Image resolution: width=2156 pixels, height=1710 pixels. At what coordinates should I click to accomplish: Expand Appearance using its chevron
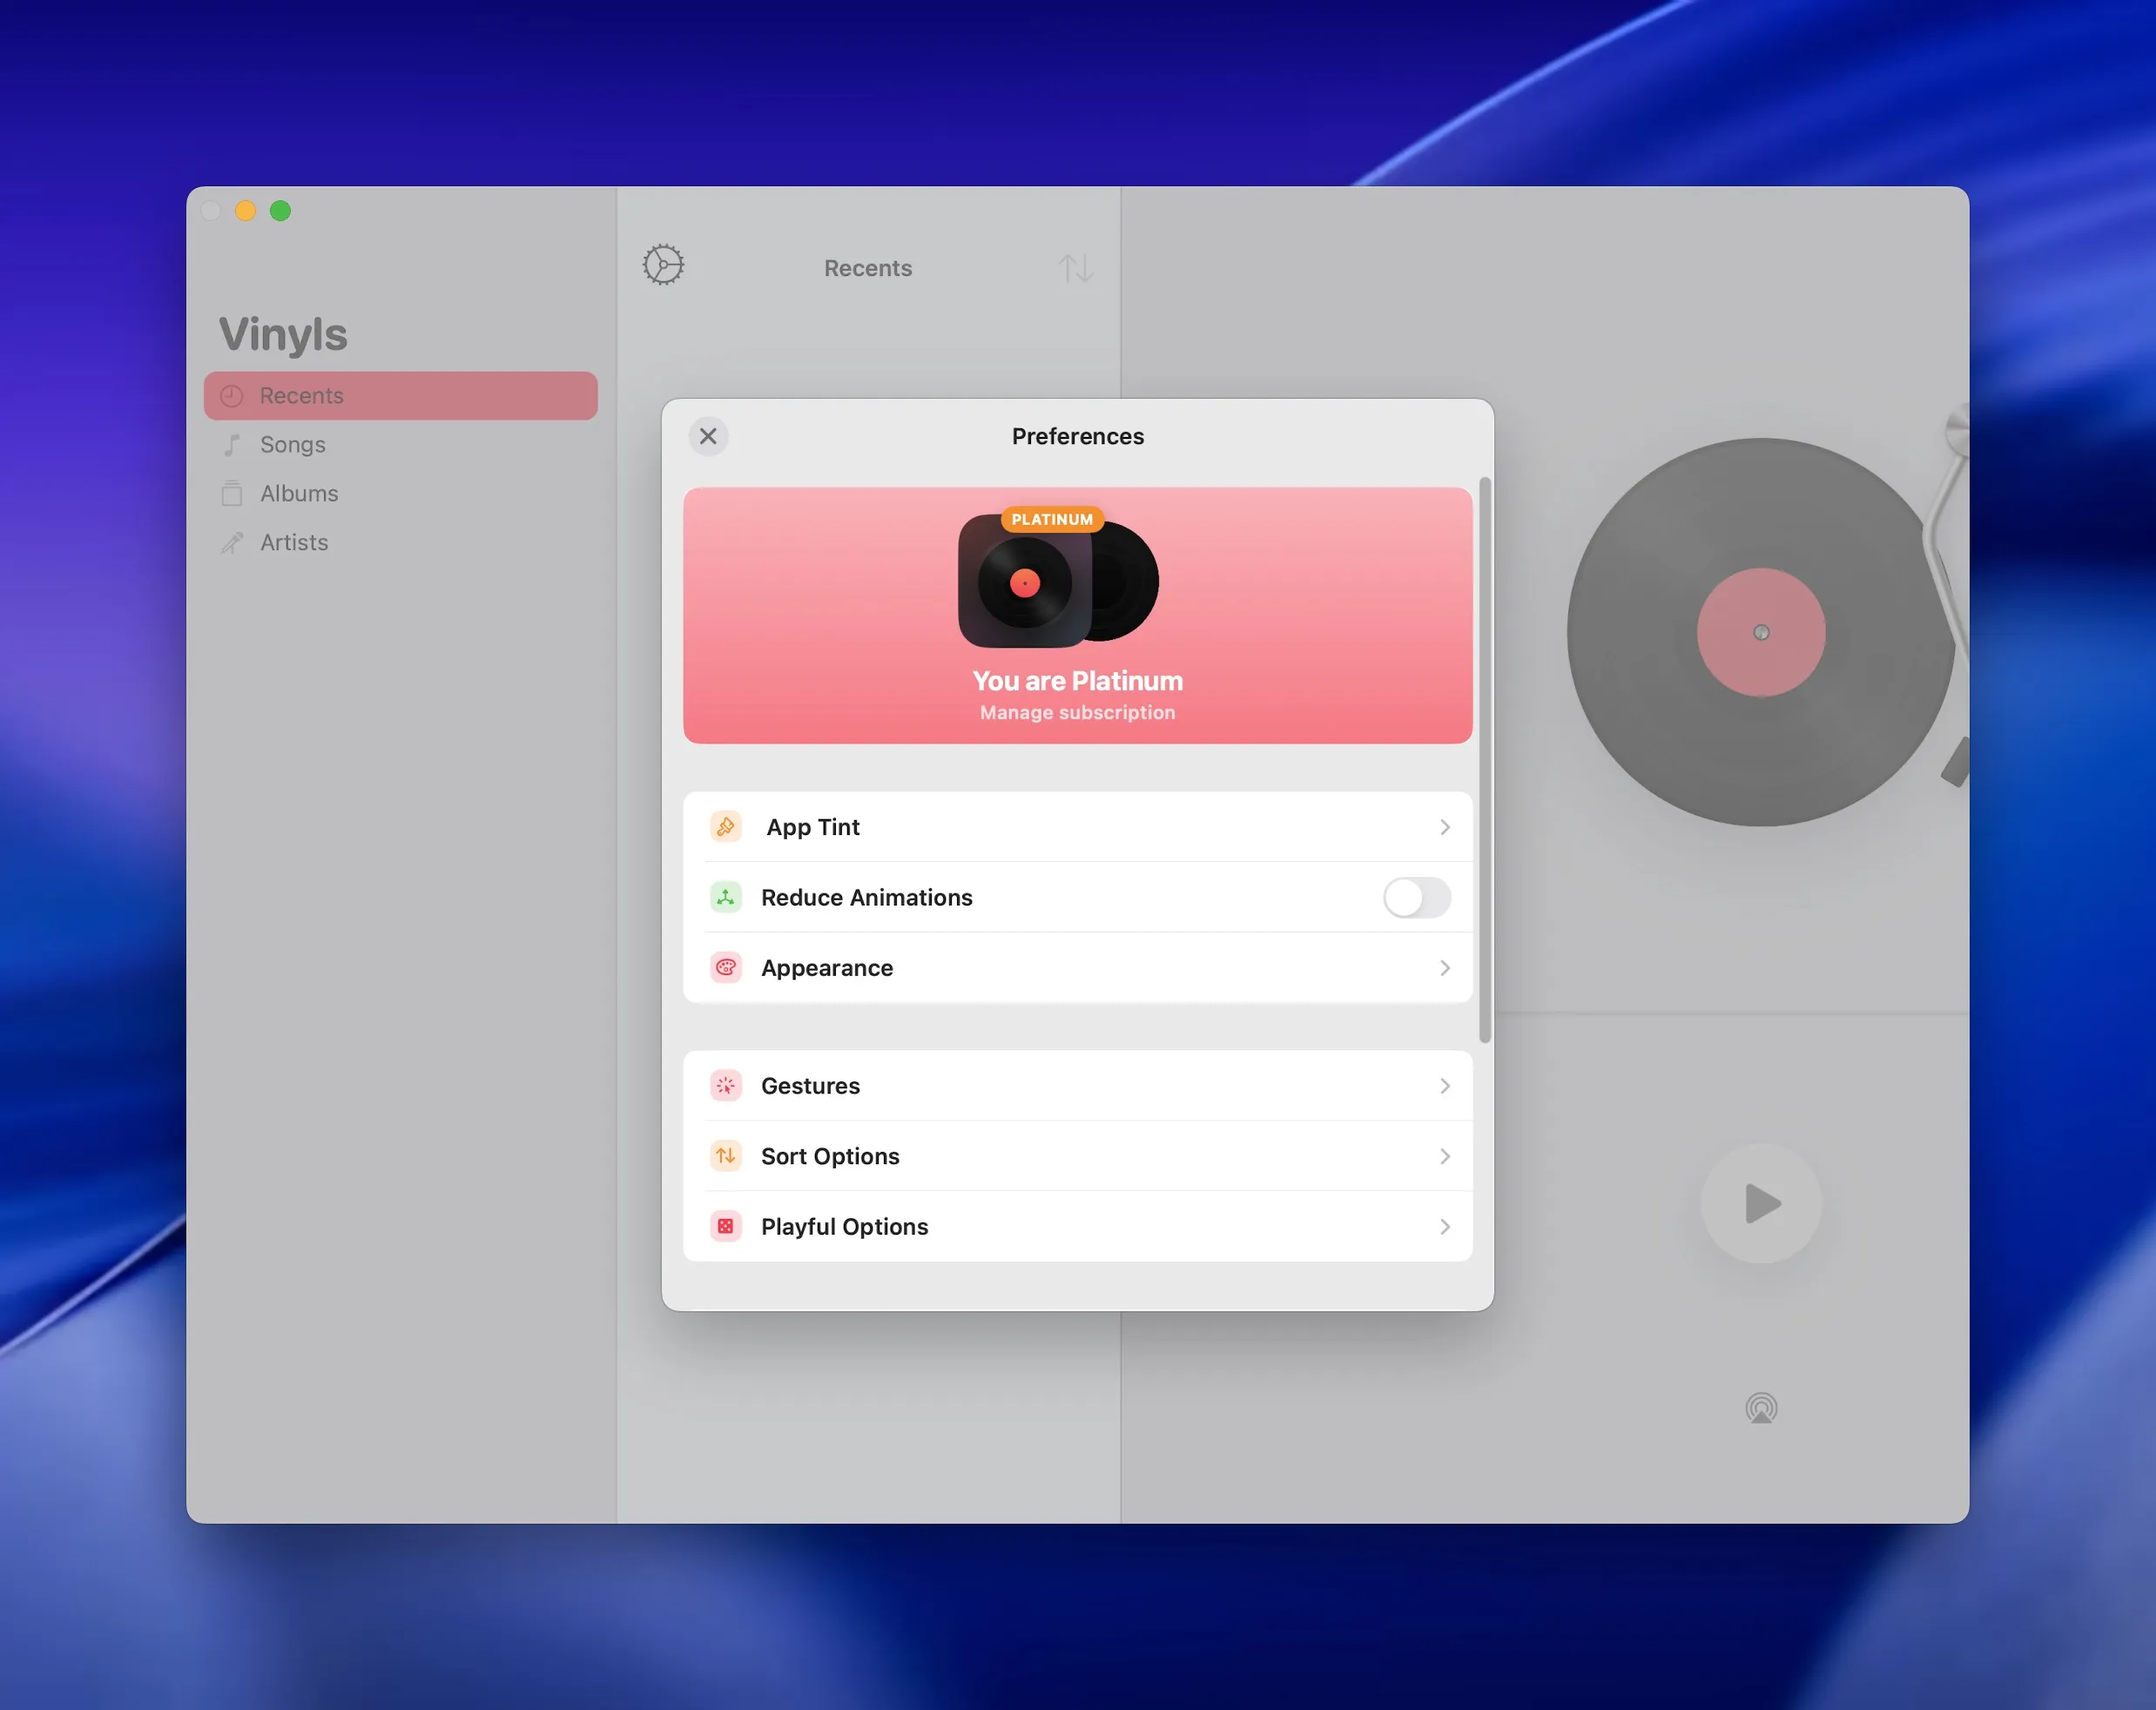pos(1445,967)
